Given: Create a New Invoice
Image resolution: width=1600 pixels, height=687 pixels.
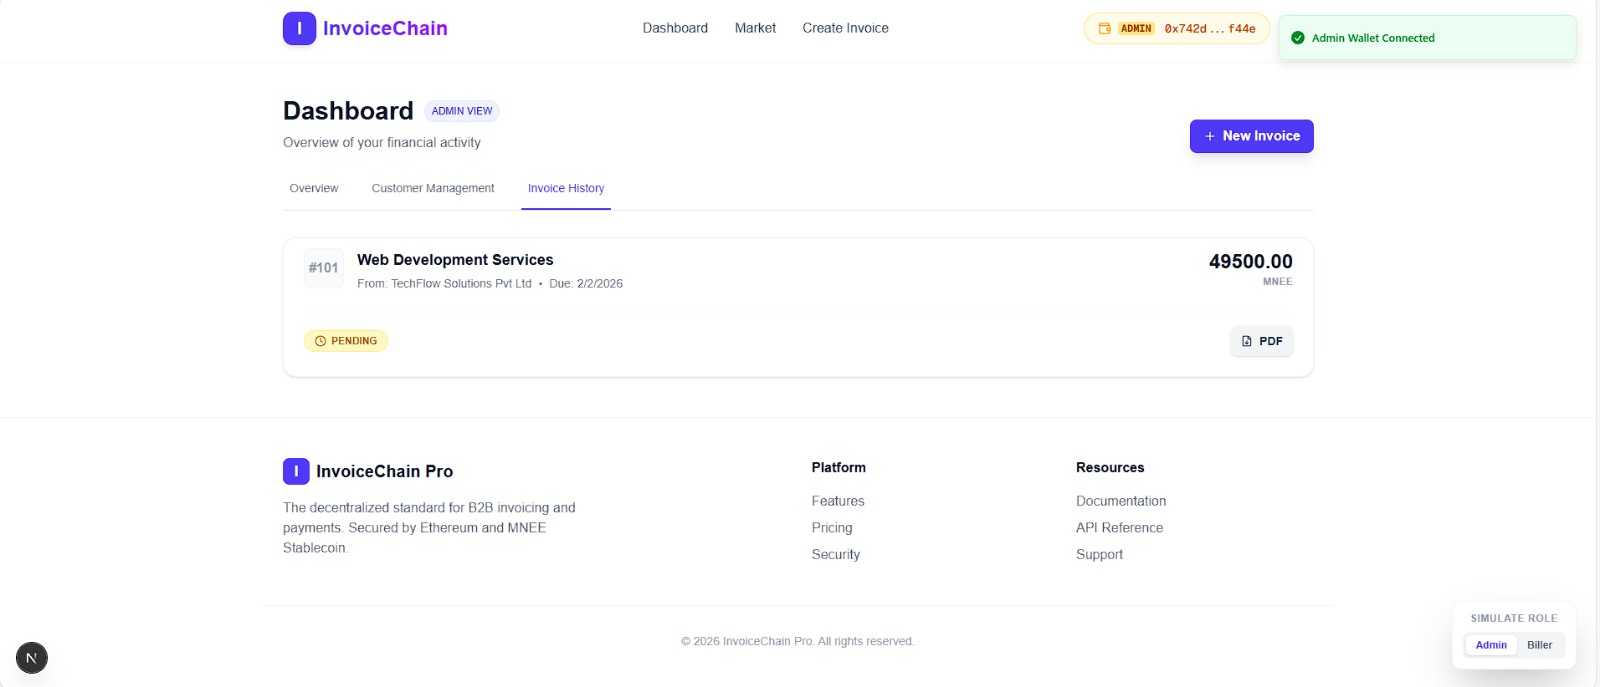Looking at the screenshot, I should coord(1251,136).
